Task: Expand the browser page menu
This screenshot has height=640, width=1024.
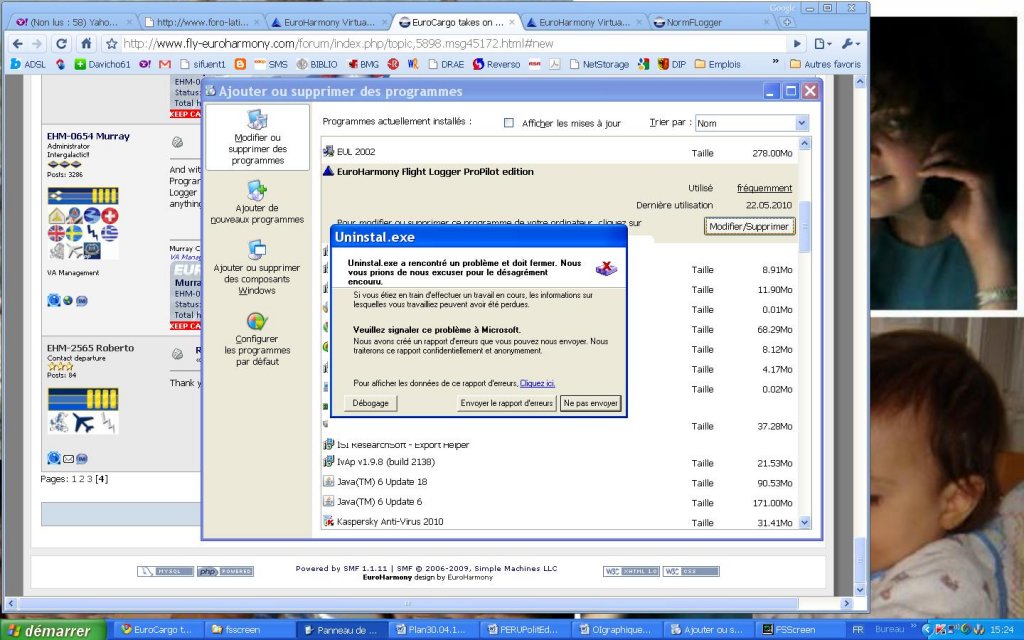Action: [x=822, y=44]
